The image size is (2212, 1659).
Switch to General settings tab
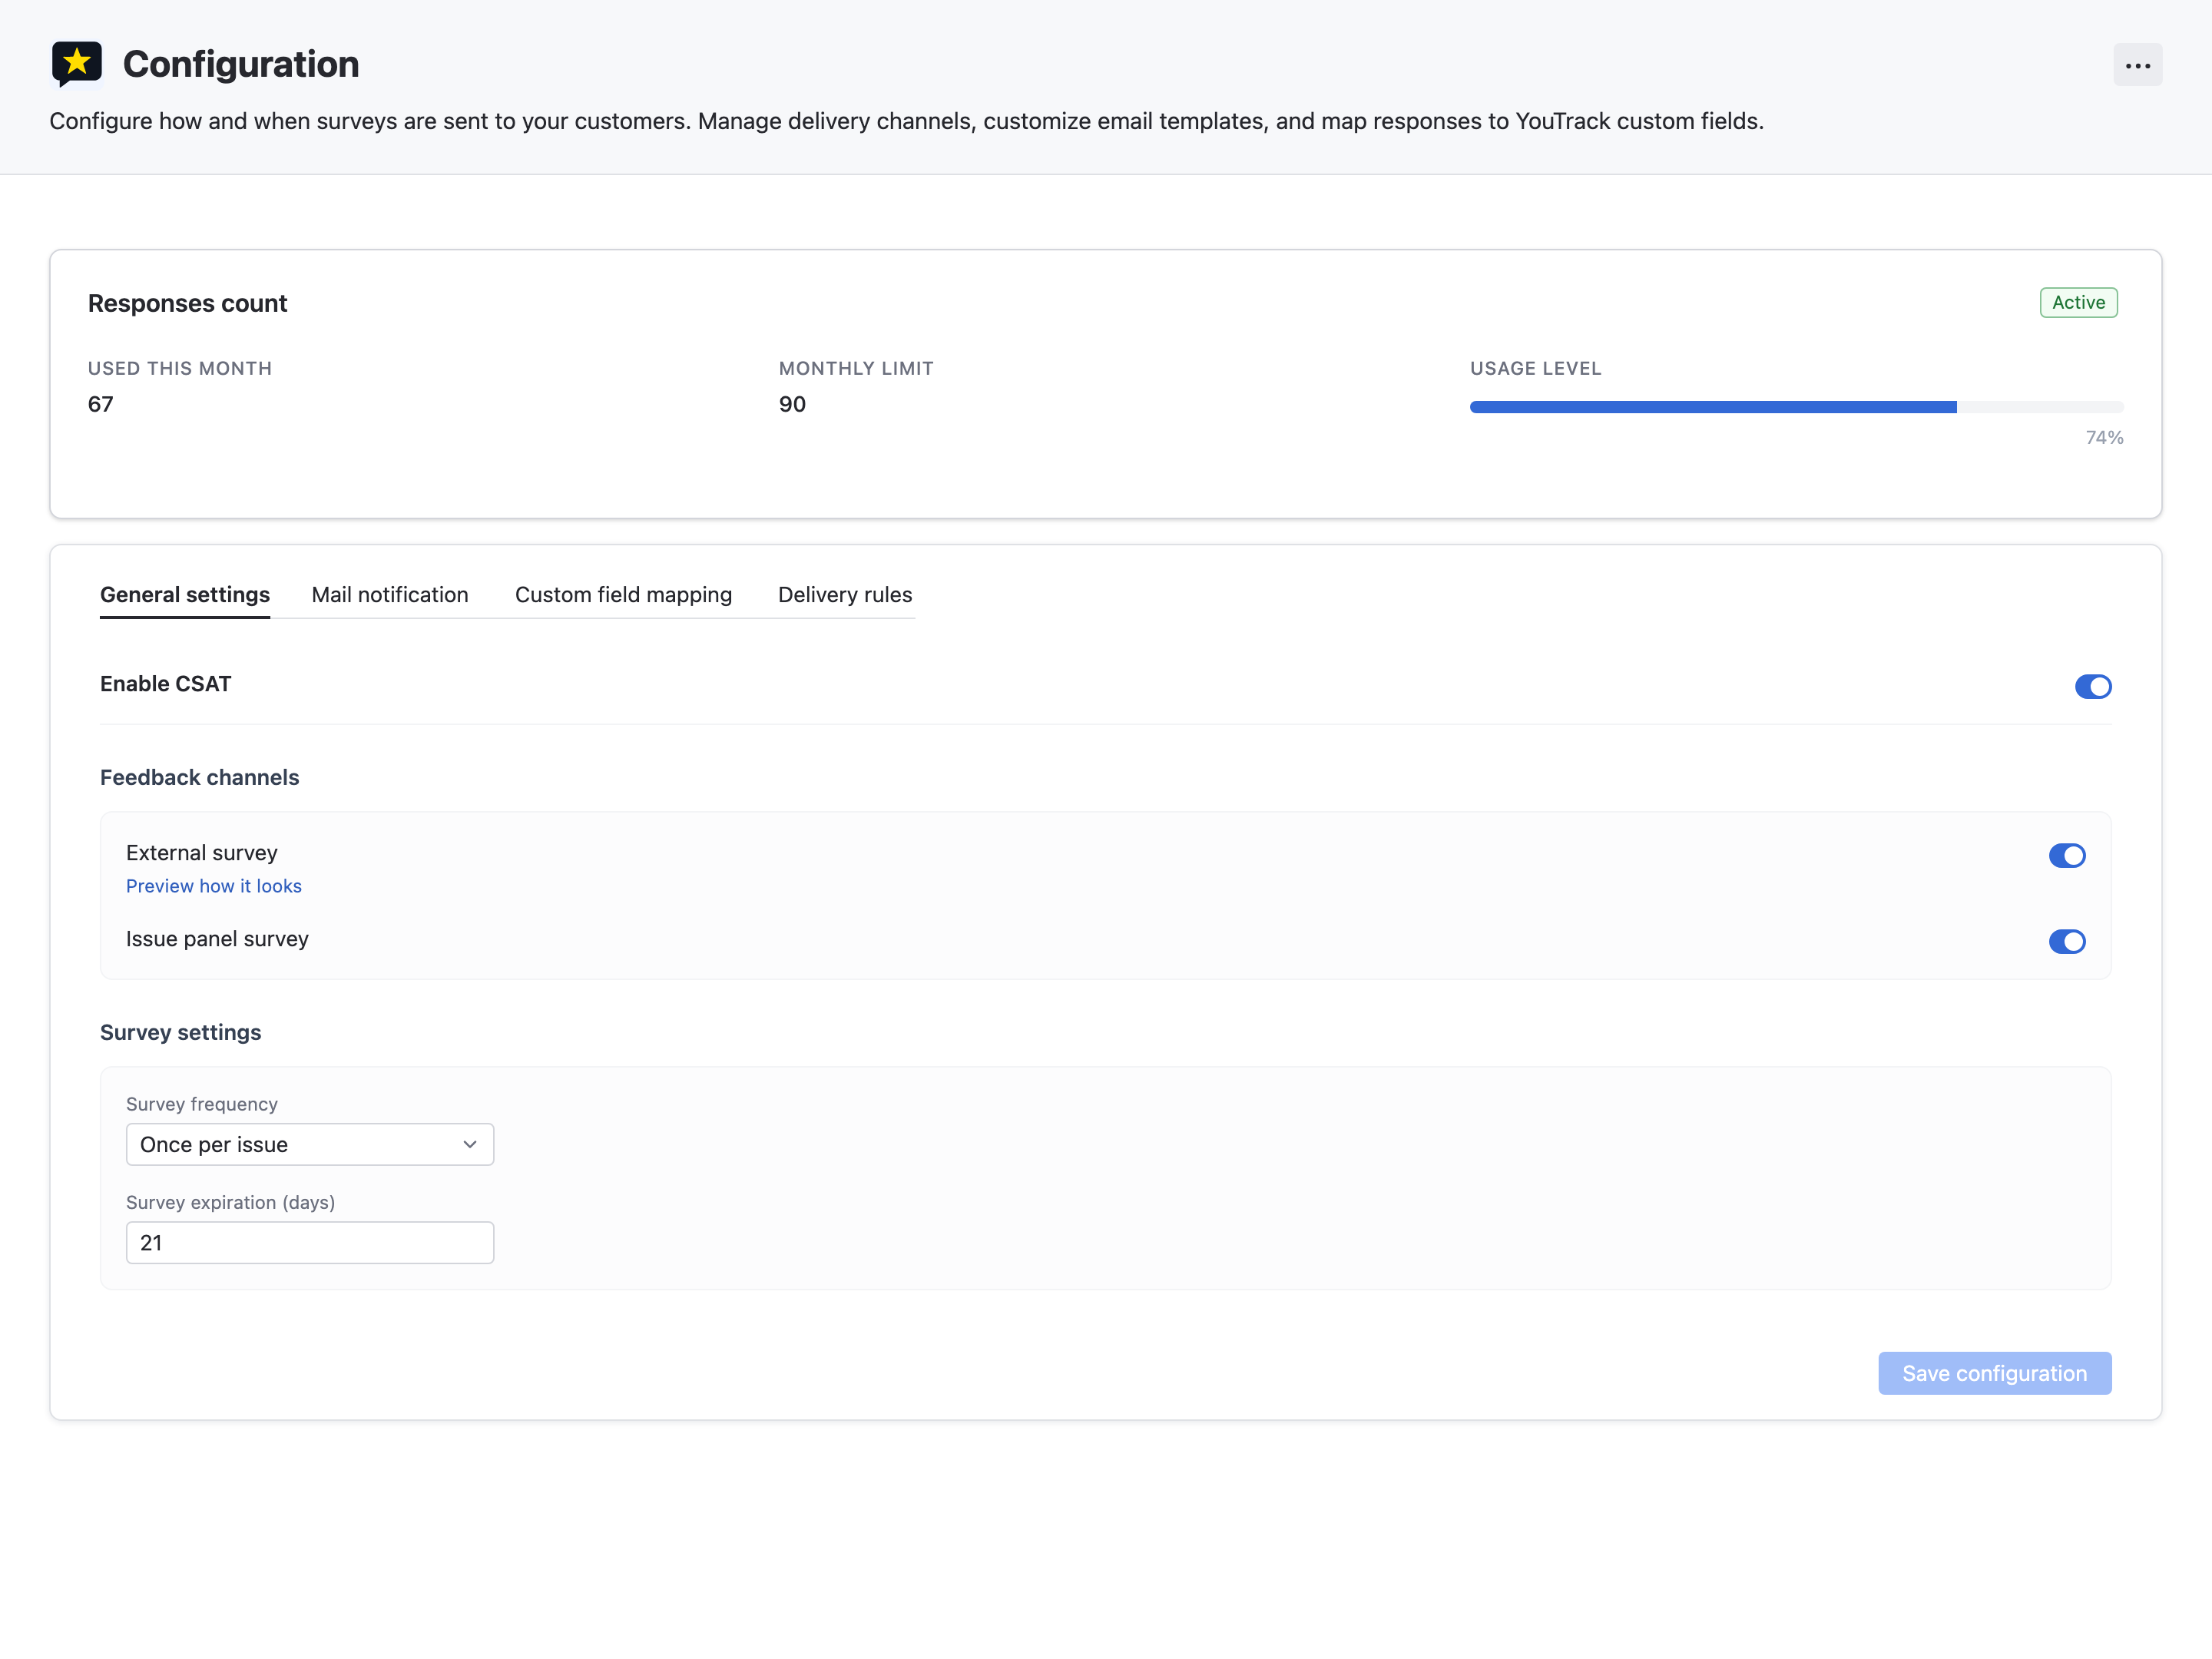point(185,595)
